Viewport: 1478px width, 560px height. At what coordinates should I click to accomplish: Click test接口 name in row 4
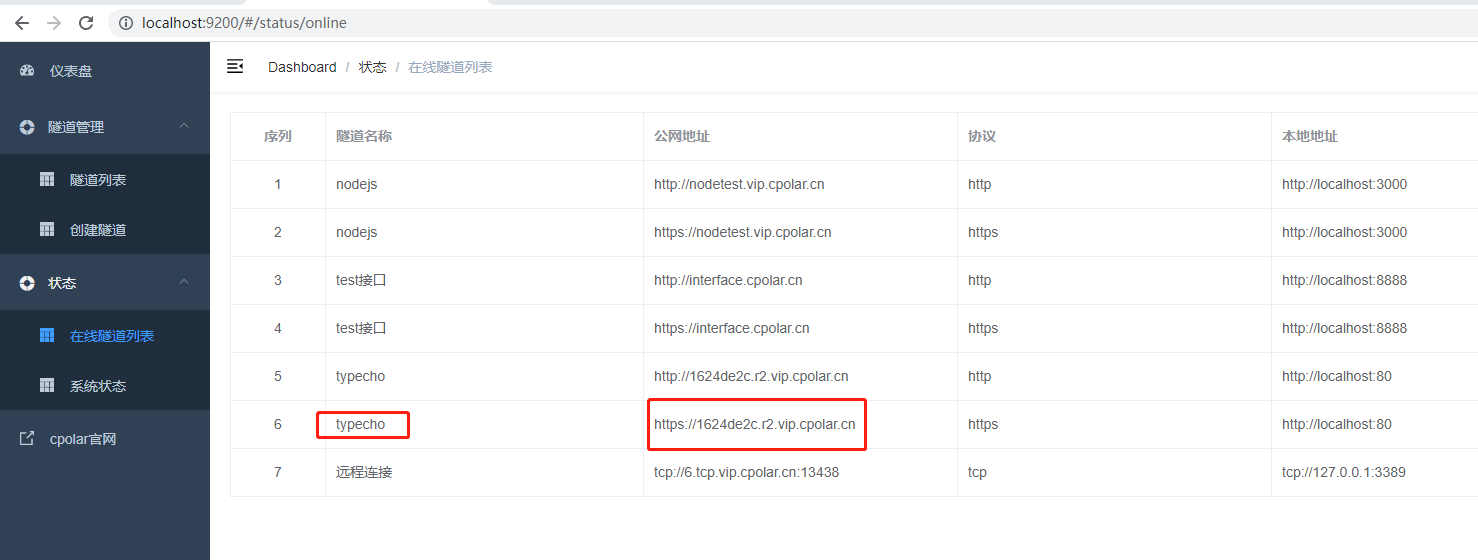tap(361, 328)
